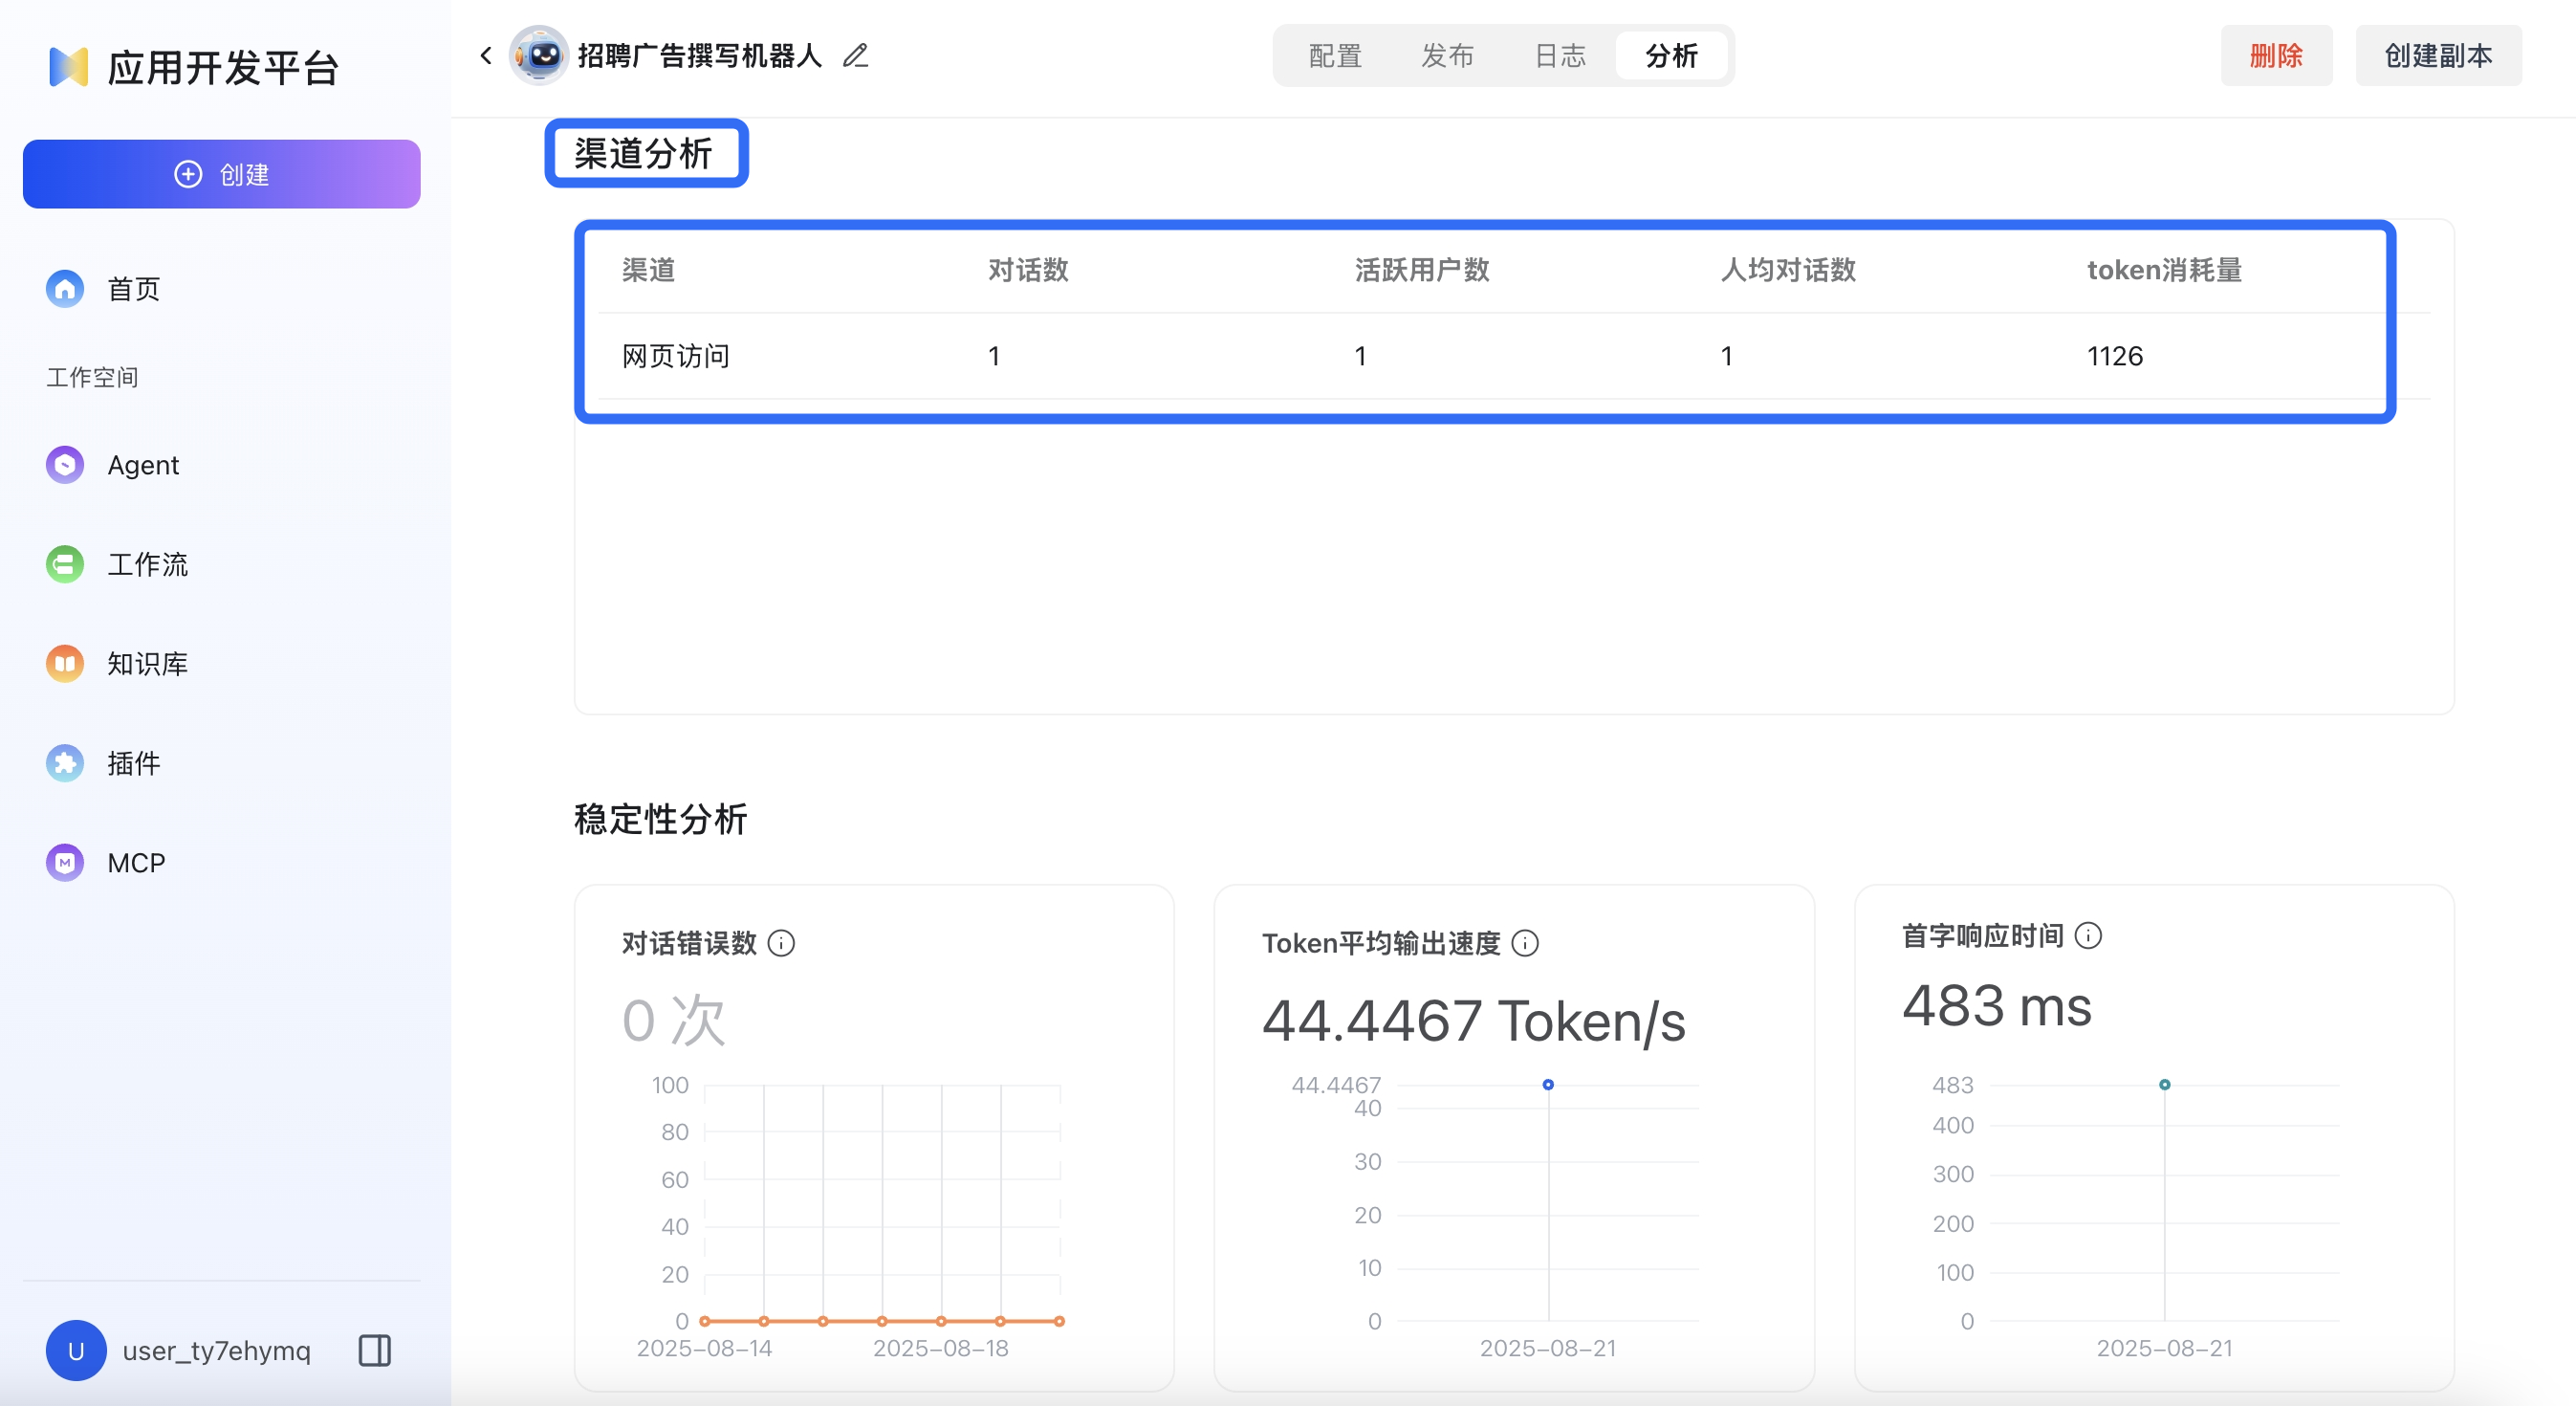
Task: Click the robot avatar thumbnail
Action: (x=540, y=55)
